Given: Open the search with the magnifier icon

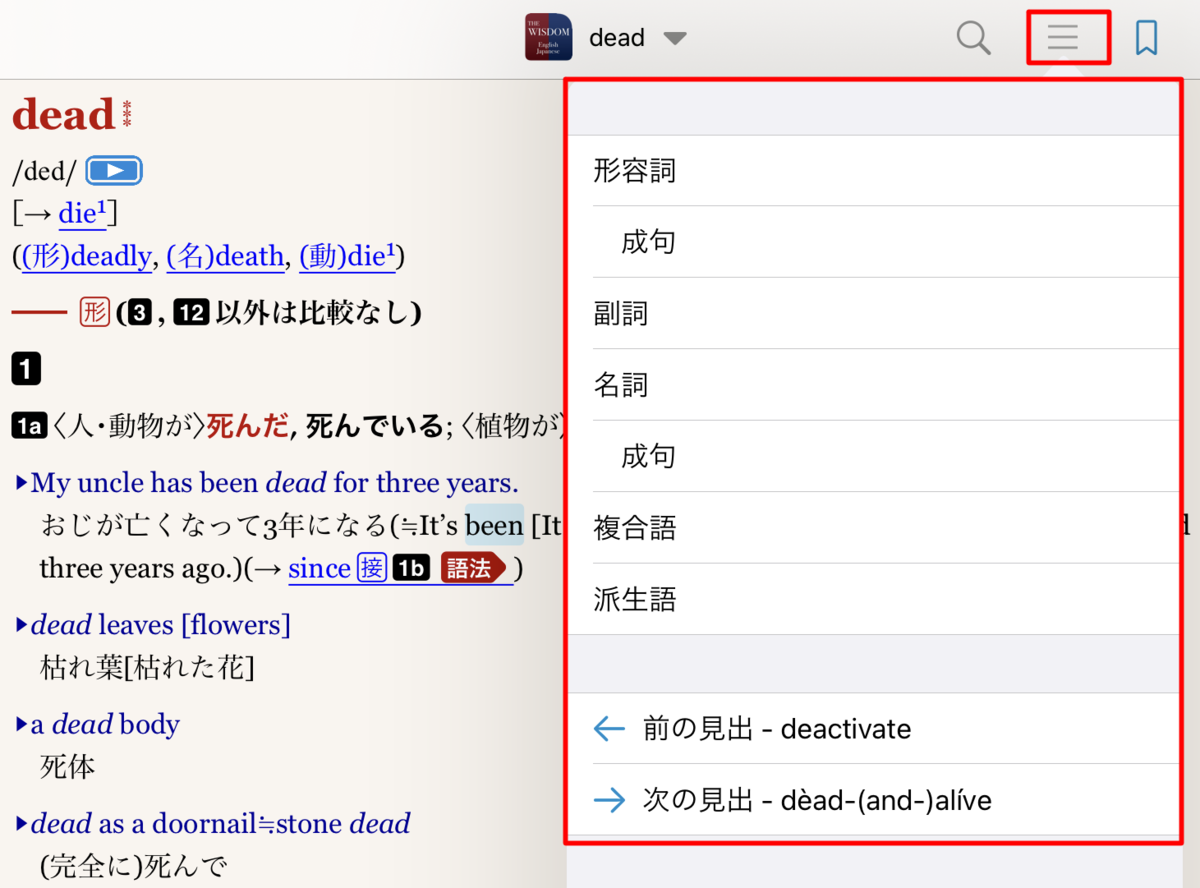Looking at the screenshot, I should tap(973, 37).
